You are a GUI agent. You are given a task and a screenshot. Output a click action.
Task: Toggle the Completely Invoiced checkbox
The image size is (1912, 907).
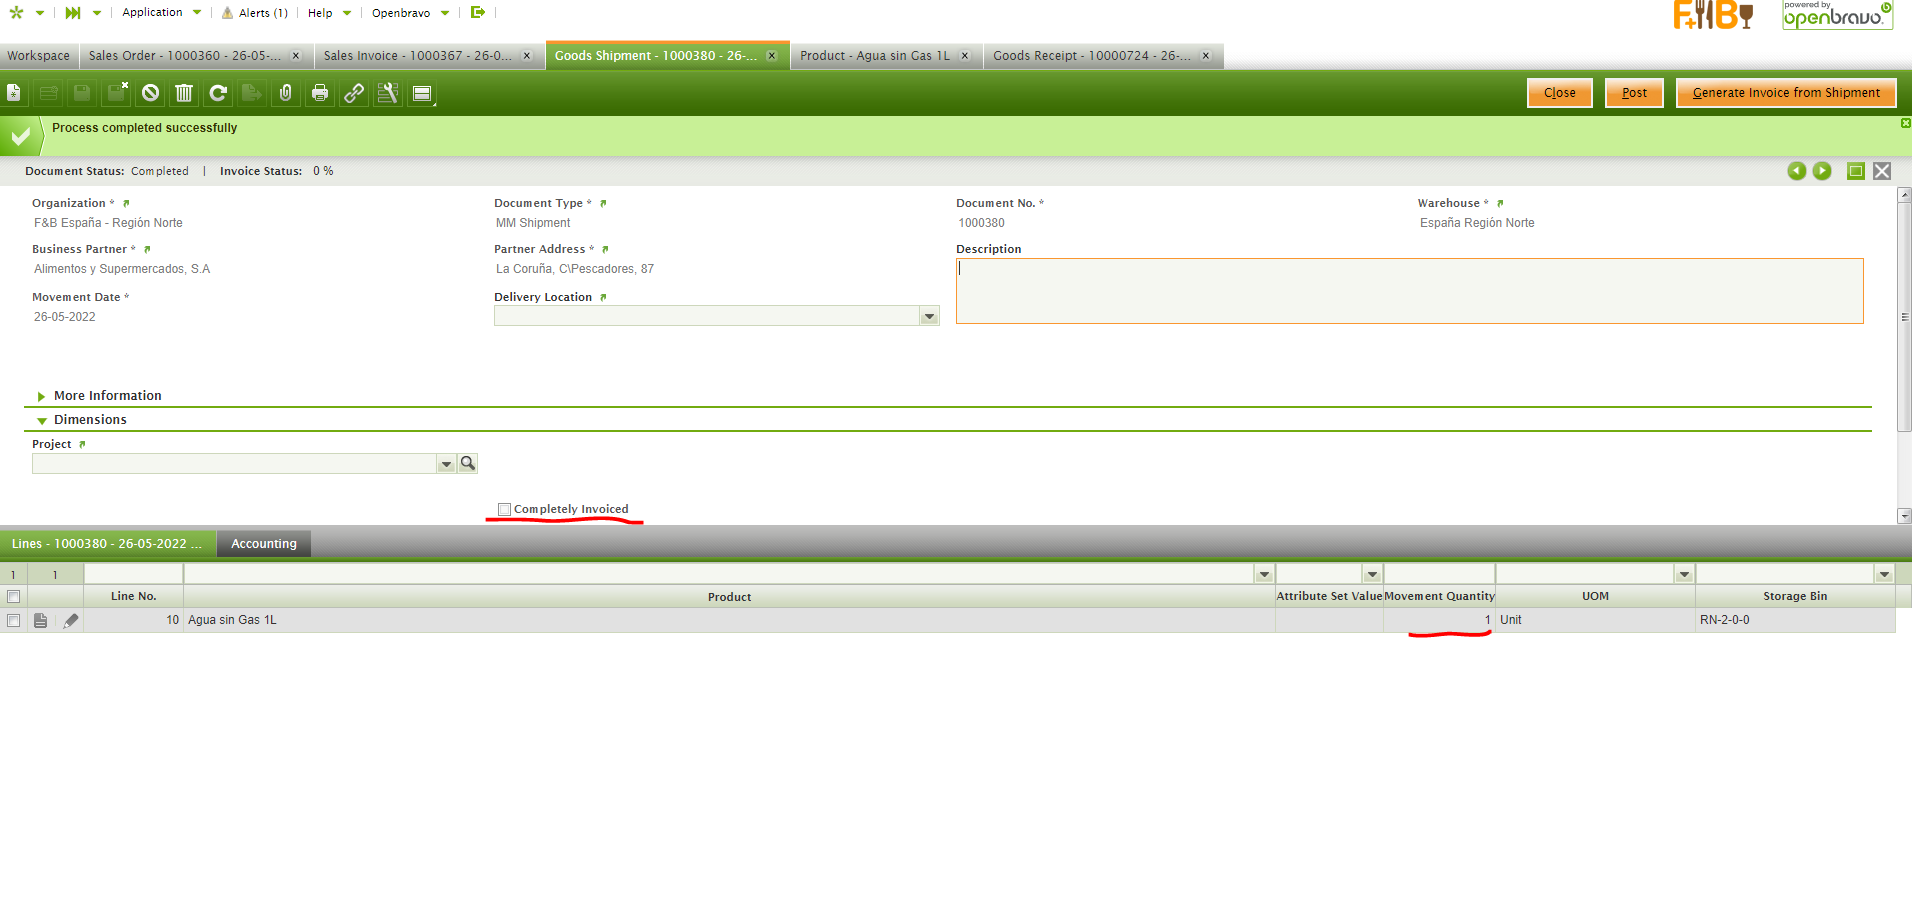click(x=504, y=509)
